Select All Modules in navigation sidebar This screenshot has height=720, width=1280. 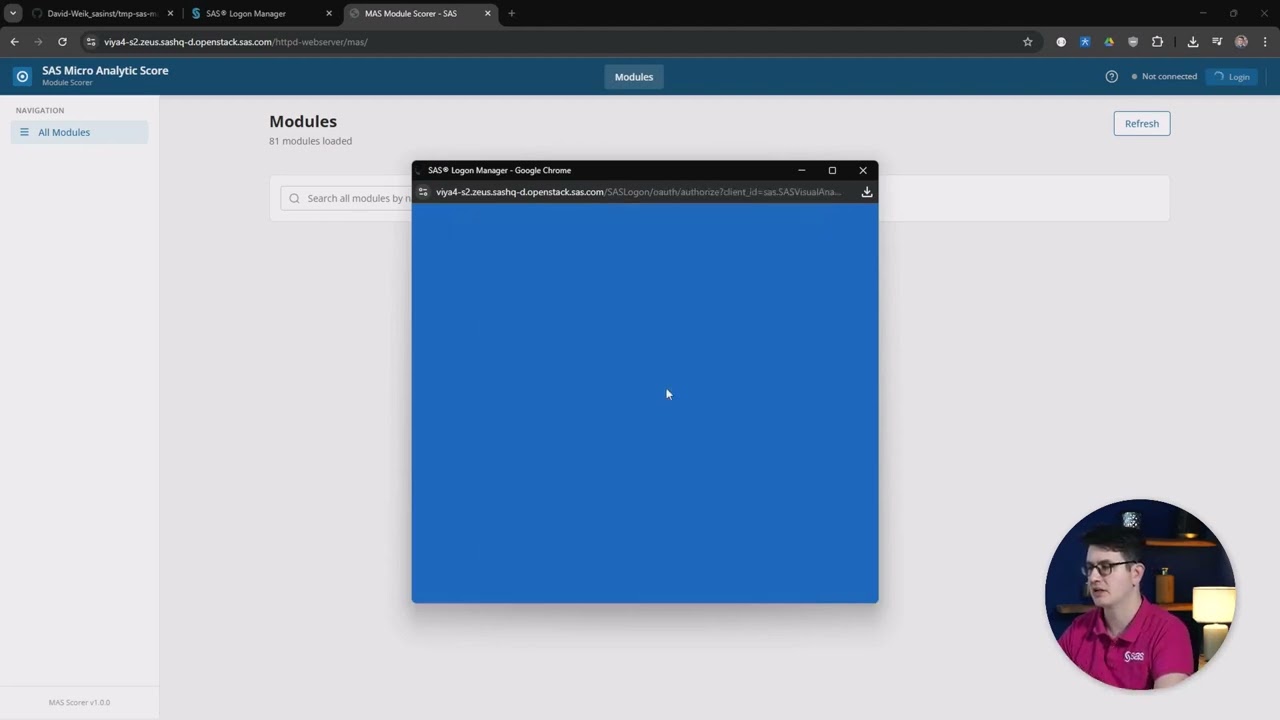pyautogui.click(x=79, y=132)
